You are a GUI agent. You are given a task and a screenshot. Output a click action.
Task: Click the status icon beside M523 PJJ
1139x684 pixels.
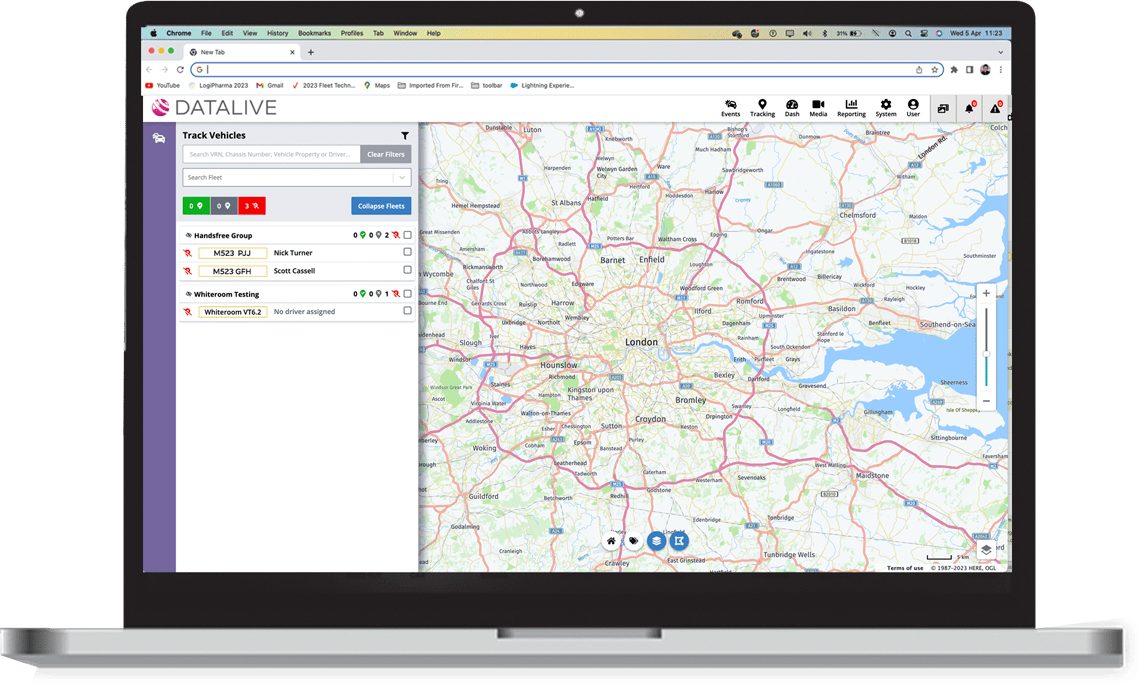coord(187,253)
